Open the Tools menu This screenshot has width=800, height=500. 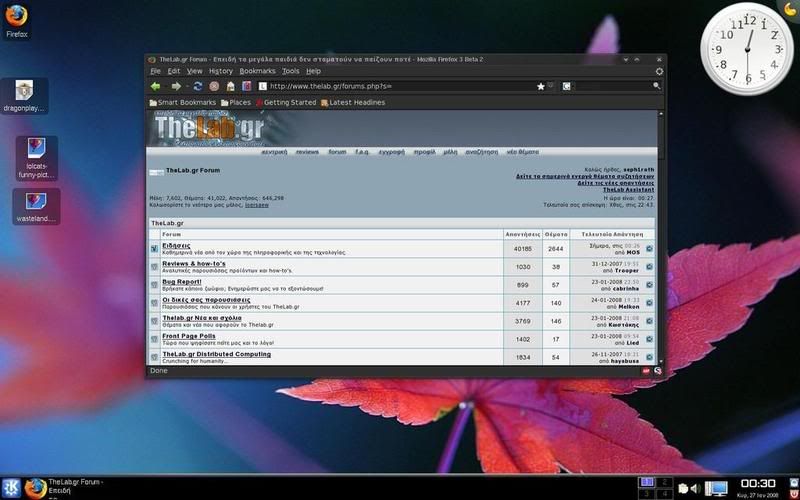[x=291, y=71]
